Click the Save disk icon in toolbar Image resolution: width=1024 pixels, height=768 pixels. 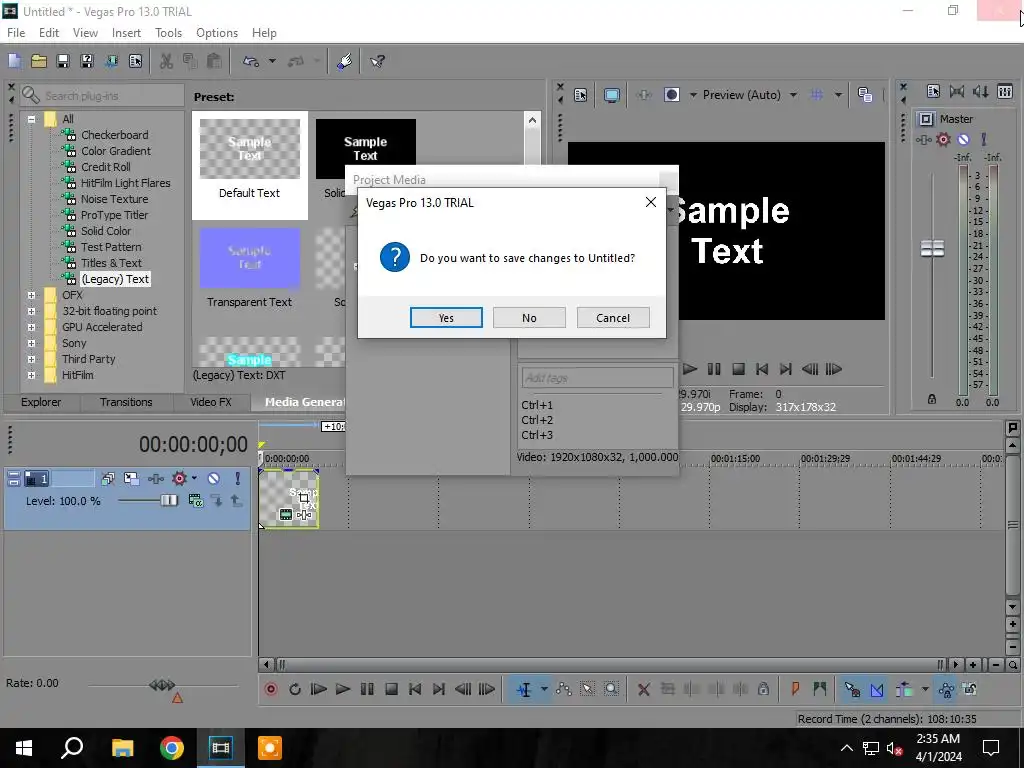coord(63,61)
